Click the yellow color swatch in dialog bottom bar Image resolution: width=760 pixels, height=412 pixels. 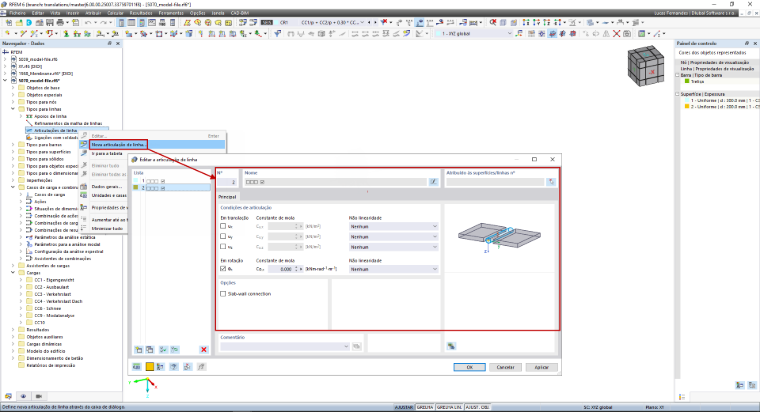(x=150, y=367)
